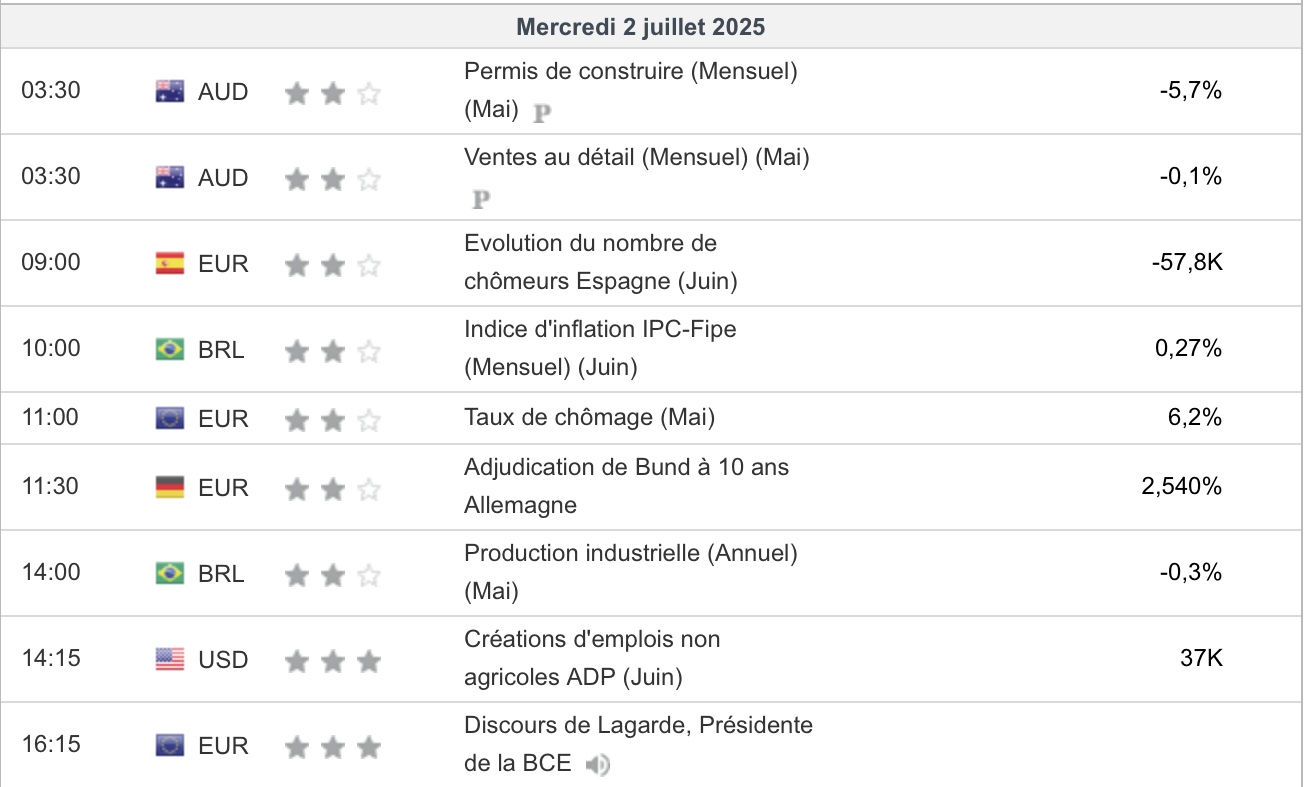Open Production industrielle (Annuel) event
Viewport: 1307px width, 787px height.
tap(630, 554)
